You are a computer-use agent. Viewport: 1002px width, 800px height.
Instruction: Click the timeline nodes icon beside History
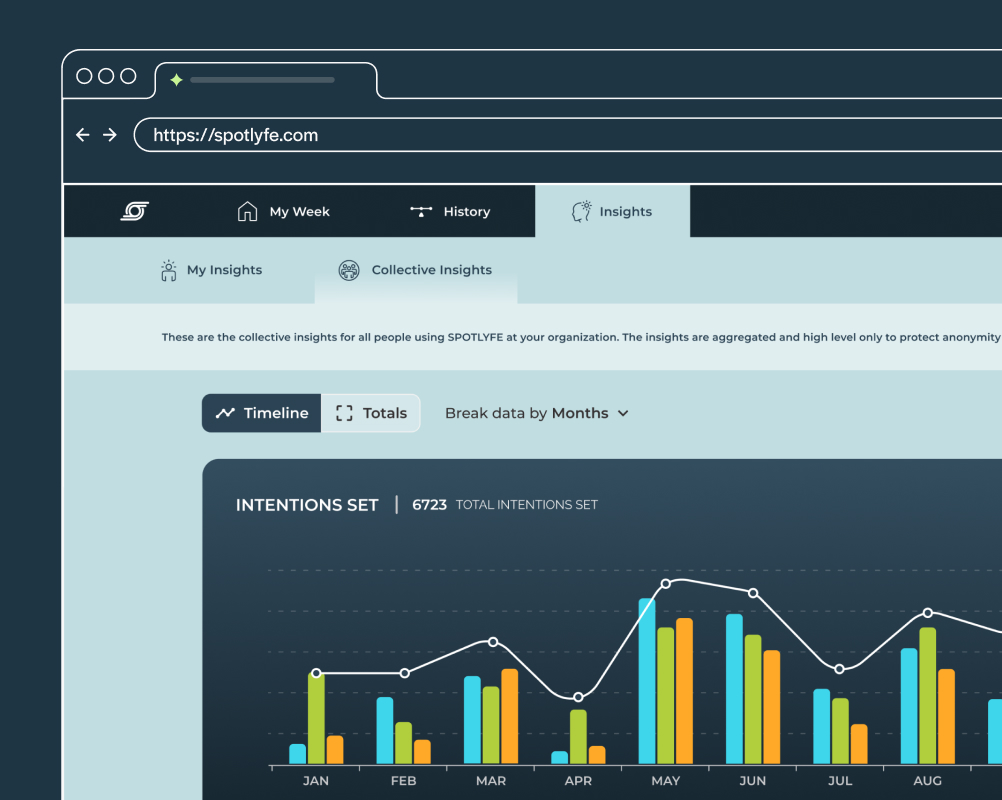pos(421,211)
